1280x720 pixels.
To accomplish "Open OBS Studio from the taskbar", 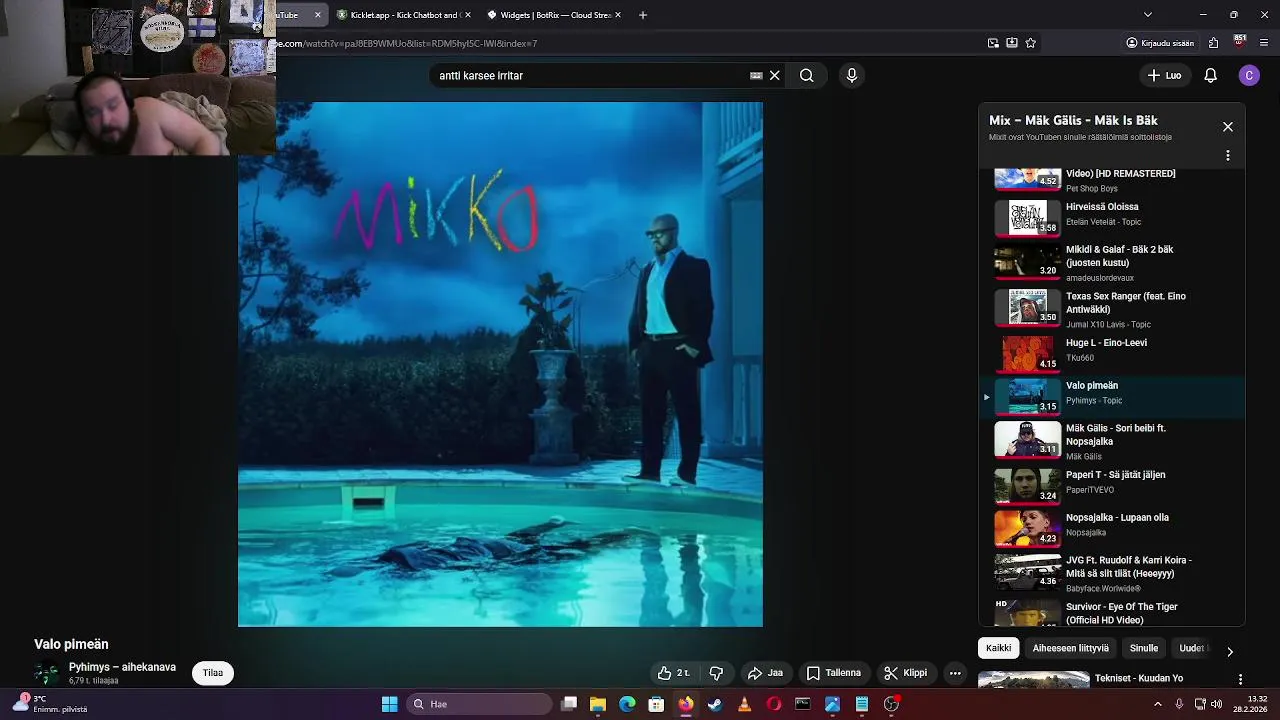I will tap(891, 704).
